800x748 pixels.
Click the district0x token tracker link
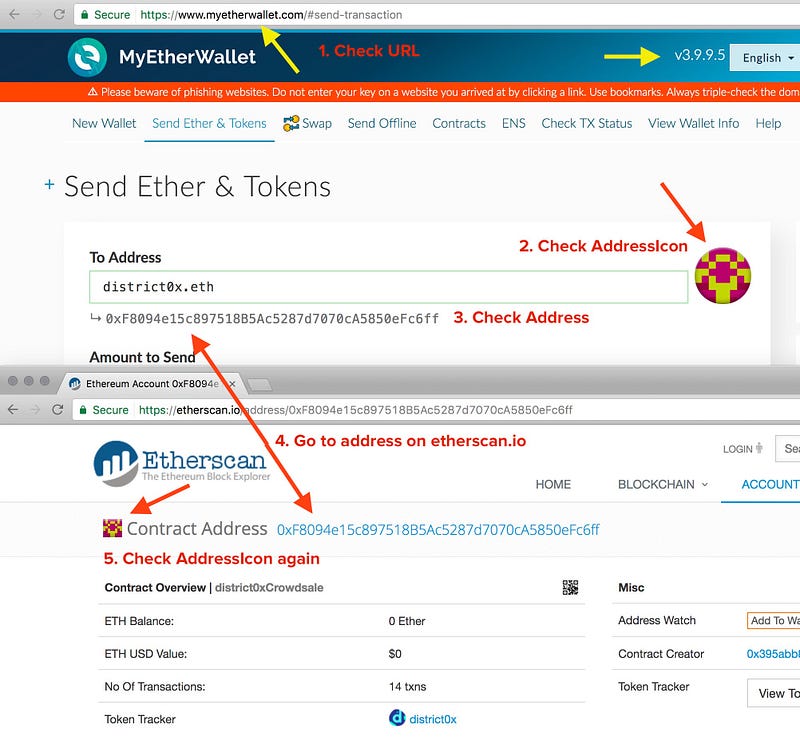click(433, 719)
